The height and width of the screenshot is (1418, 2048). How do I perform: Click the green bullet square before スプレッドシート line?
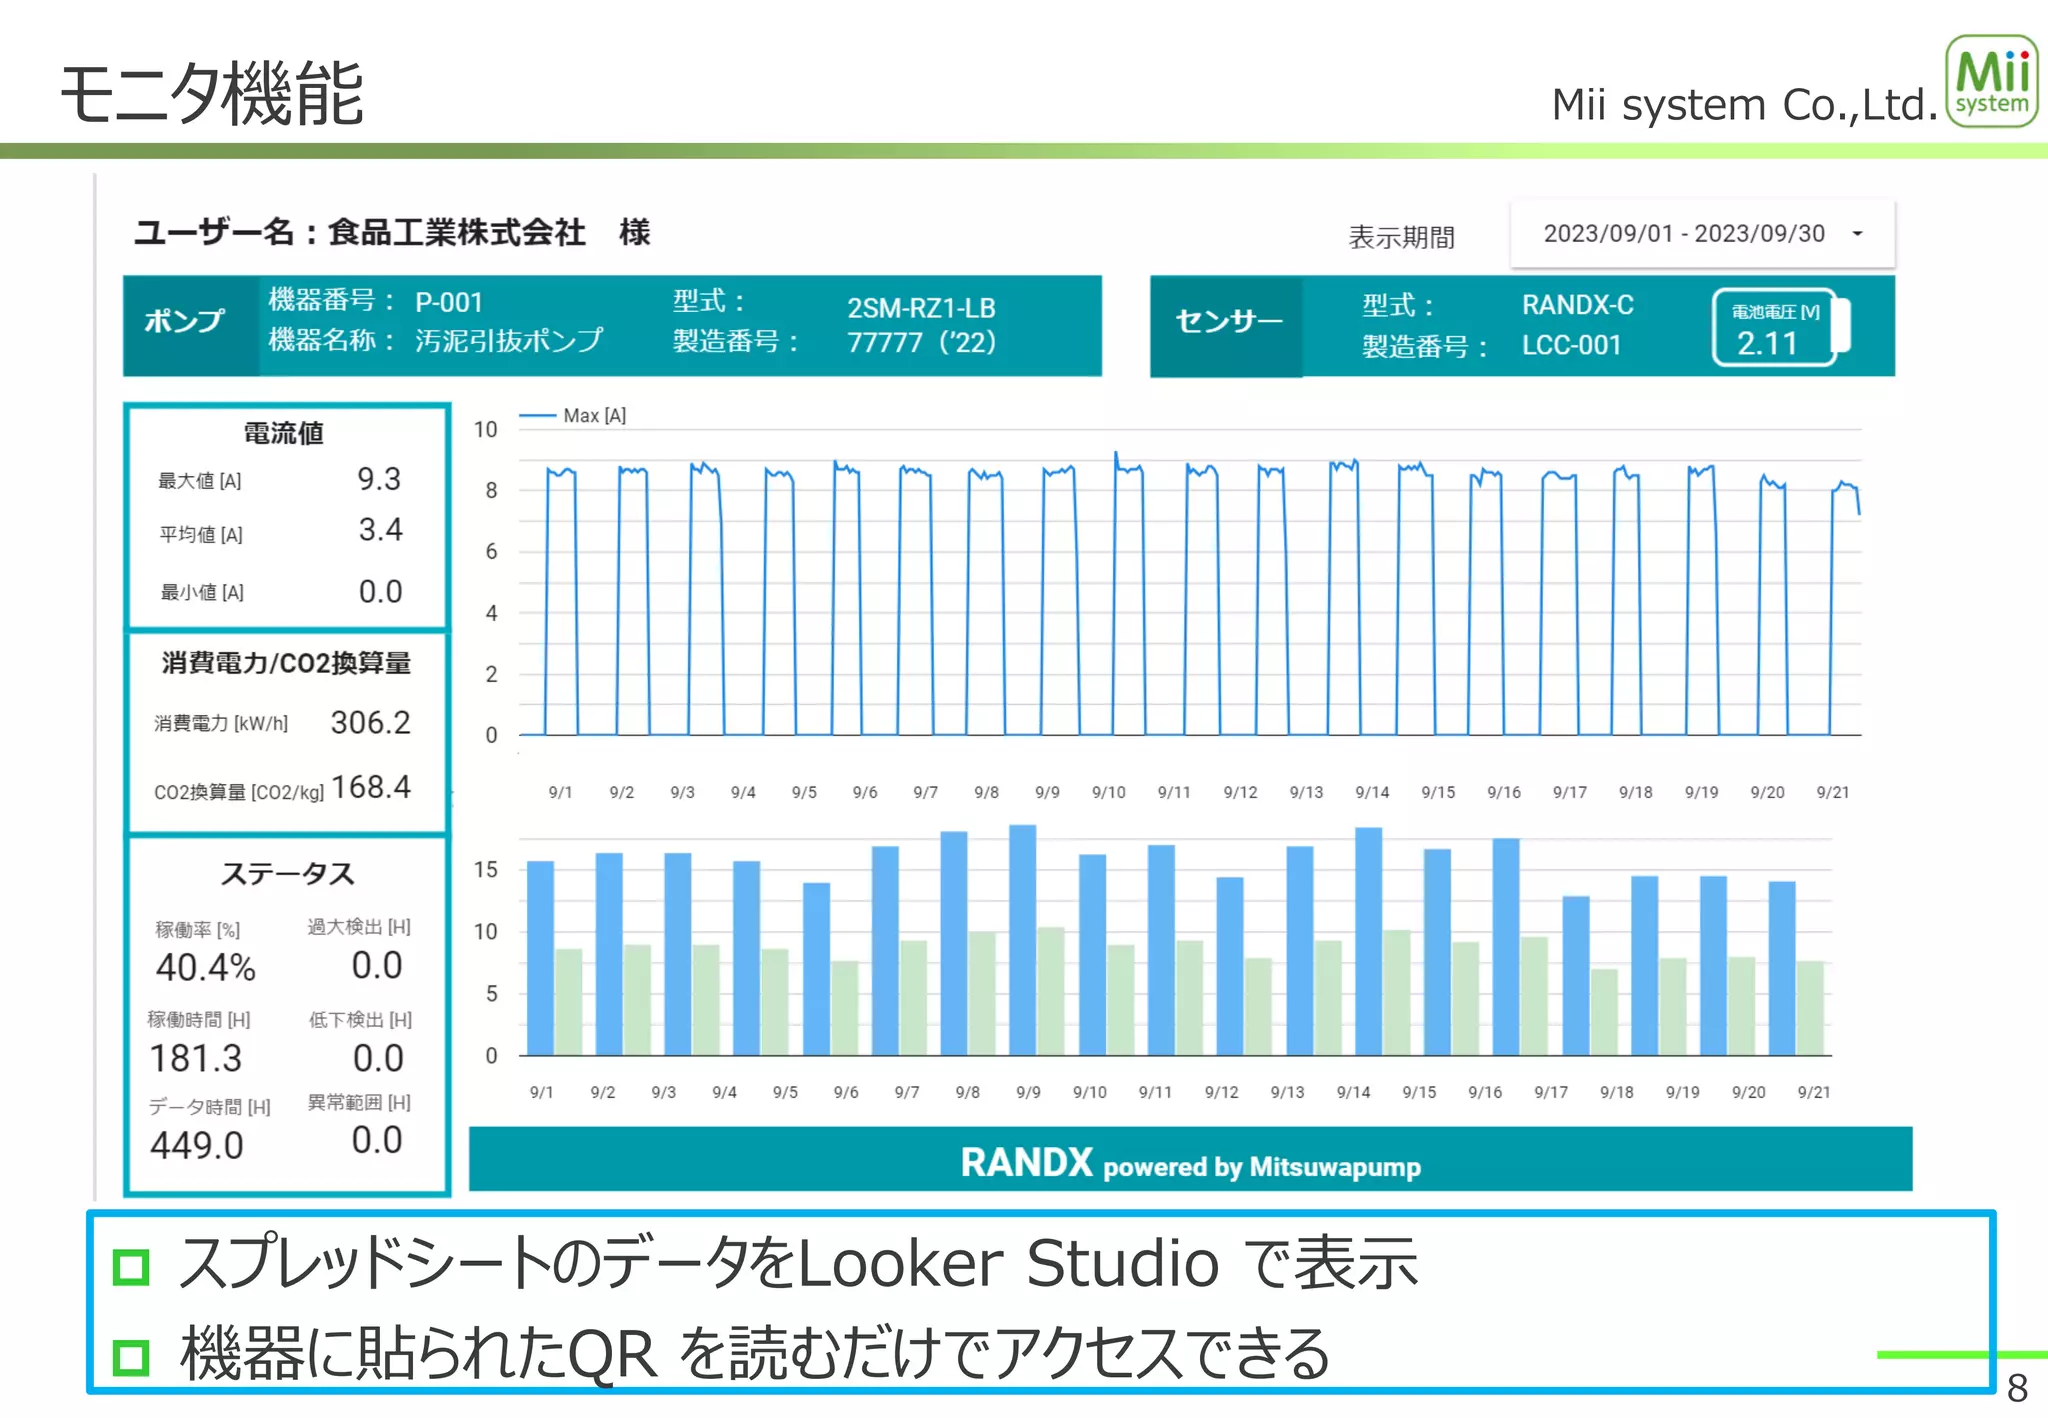click(131, 1266)
